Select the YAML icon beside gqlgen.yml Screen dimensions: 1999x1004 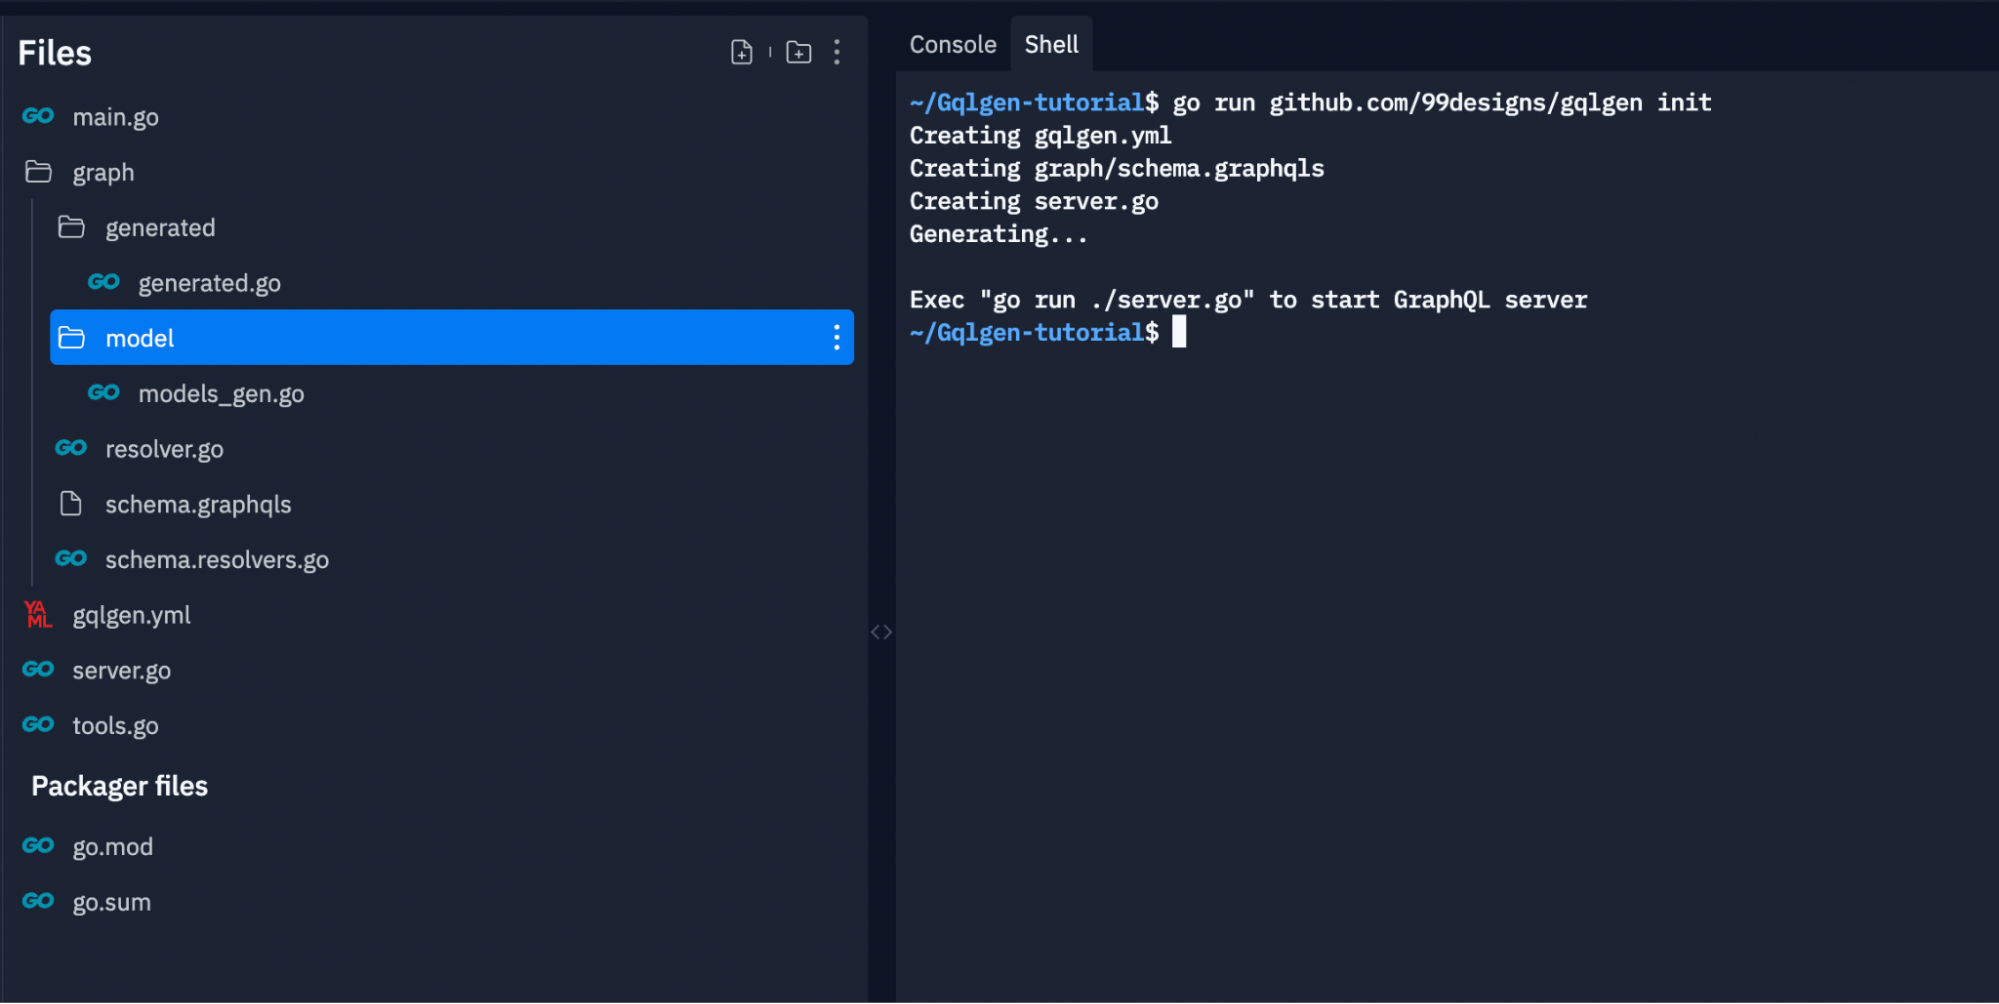[37, 615]
